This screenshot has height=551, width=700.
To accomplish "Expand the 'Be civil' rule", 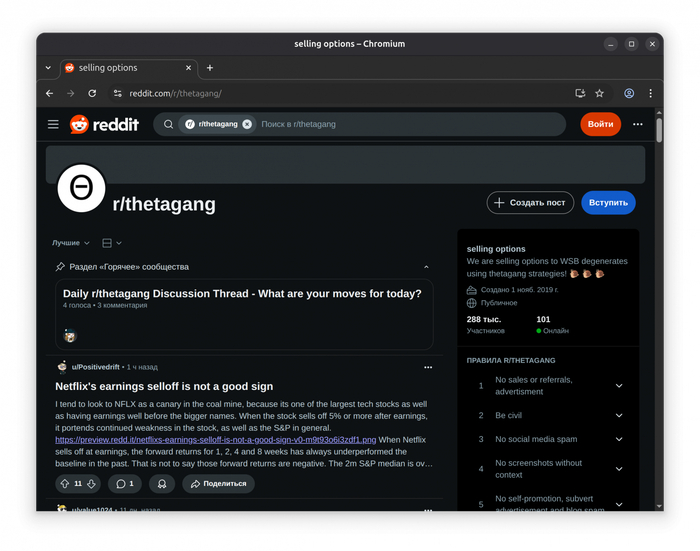I will point(618,415).
